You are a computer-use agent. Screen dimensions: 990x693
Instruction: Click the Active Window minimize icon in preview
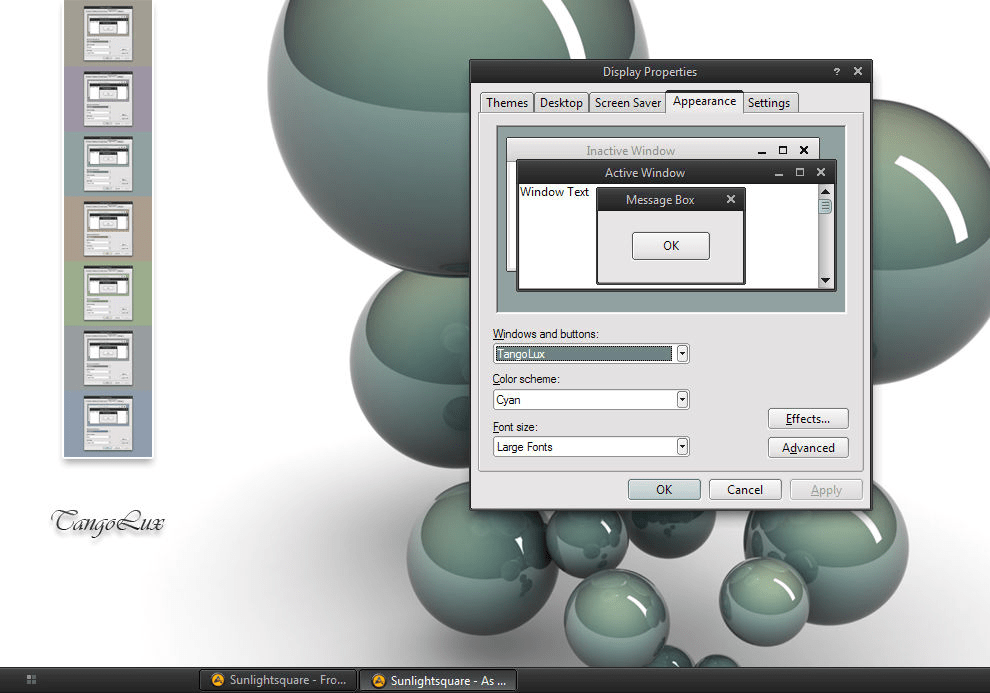tap(778, 173)
